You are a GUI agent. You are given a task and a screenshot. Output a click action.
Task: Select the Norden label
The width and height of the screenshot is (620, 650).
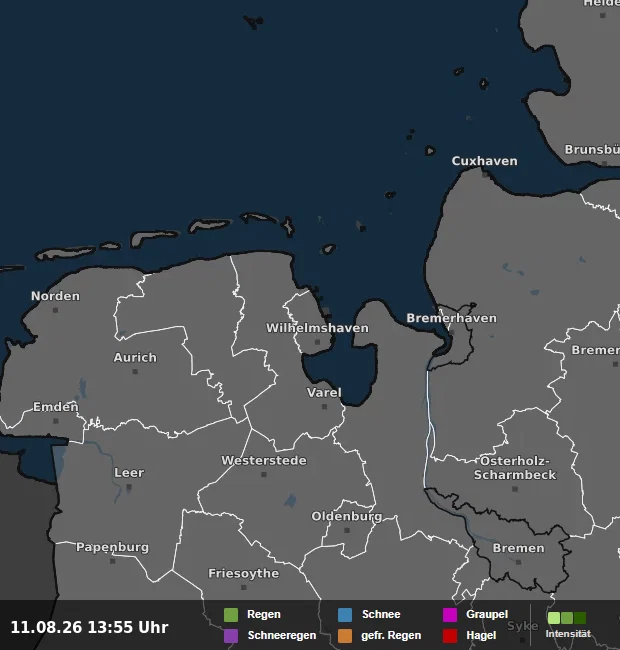tap(56, 296)
